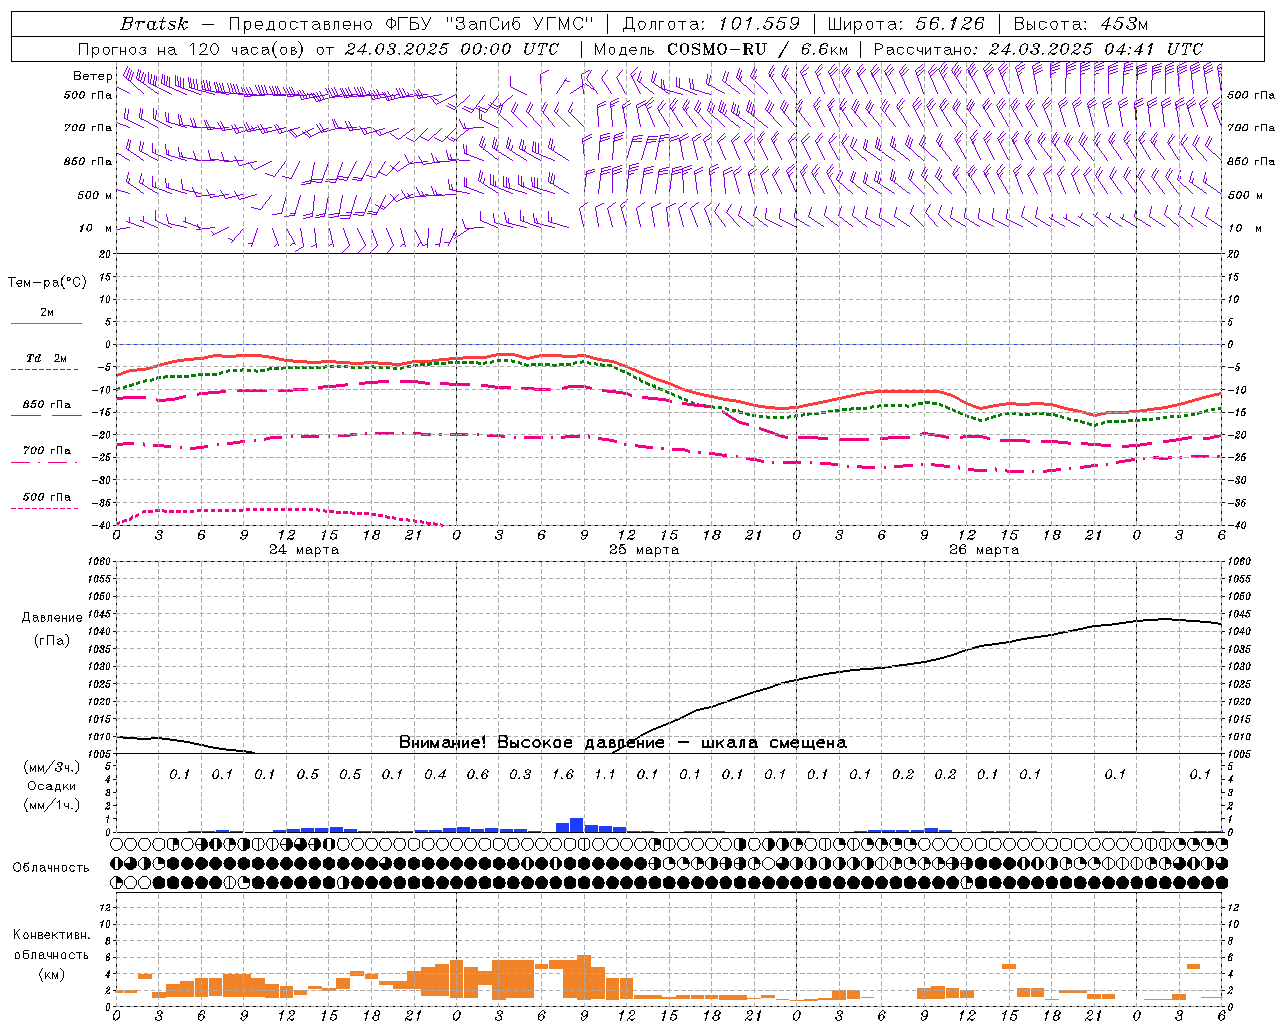
Task: Click the solid red 2м legend line
Action: point(46,324)
